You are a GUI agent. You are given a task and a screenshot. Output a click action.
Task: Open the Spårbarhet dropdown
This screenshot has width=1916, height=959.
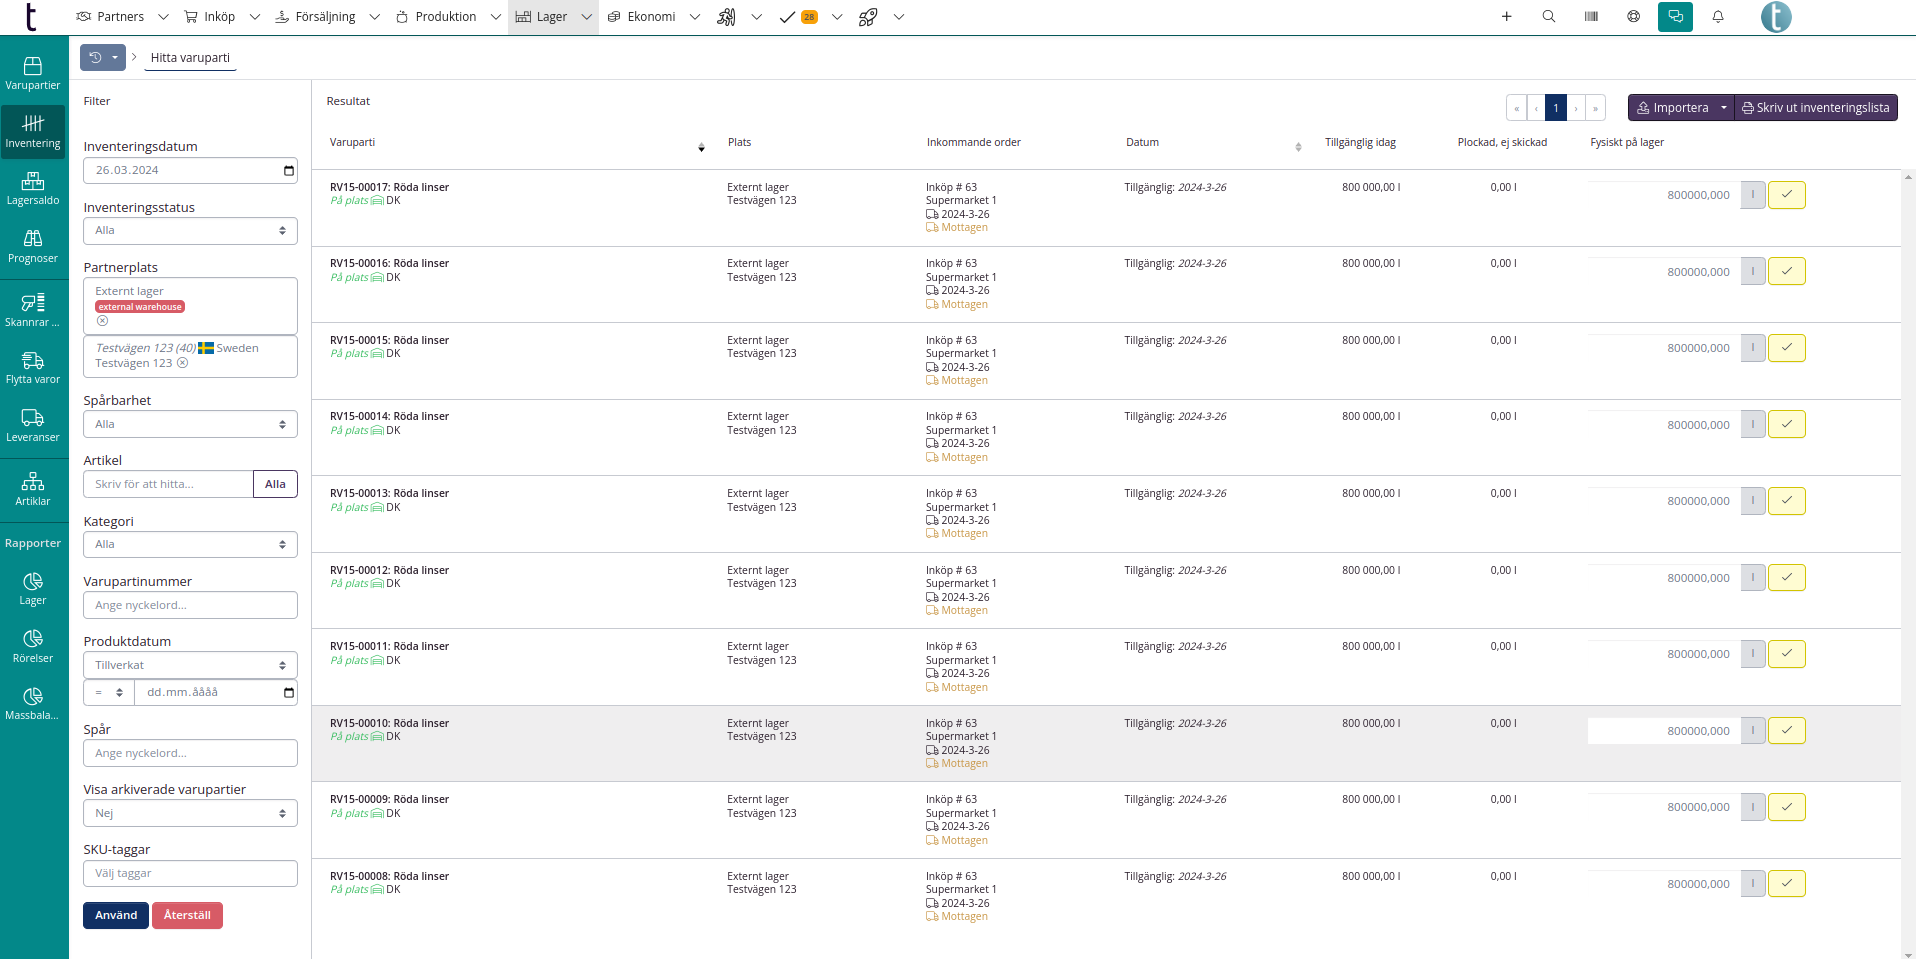[190, 425]
